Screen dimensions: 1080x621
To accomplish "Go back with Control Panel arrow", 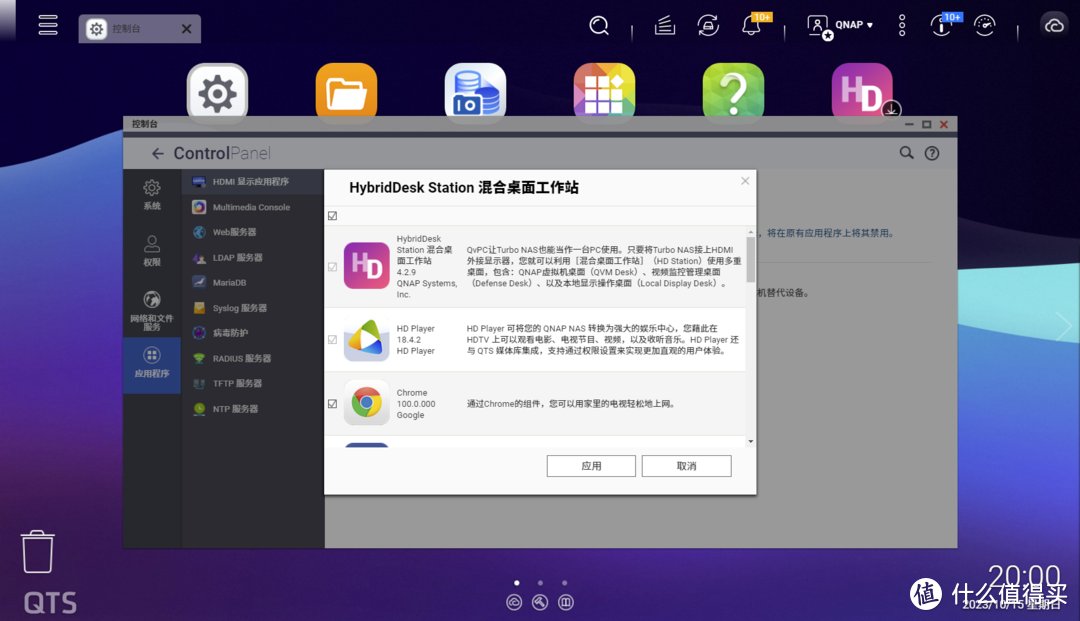I will pos(158,154).
